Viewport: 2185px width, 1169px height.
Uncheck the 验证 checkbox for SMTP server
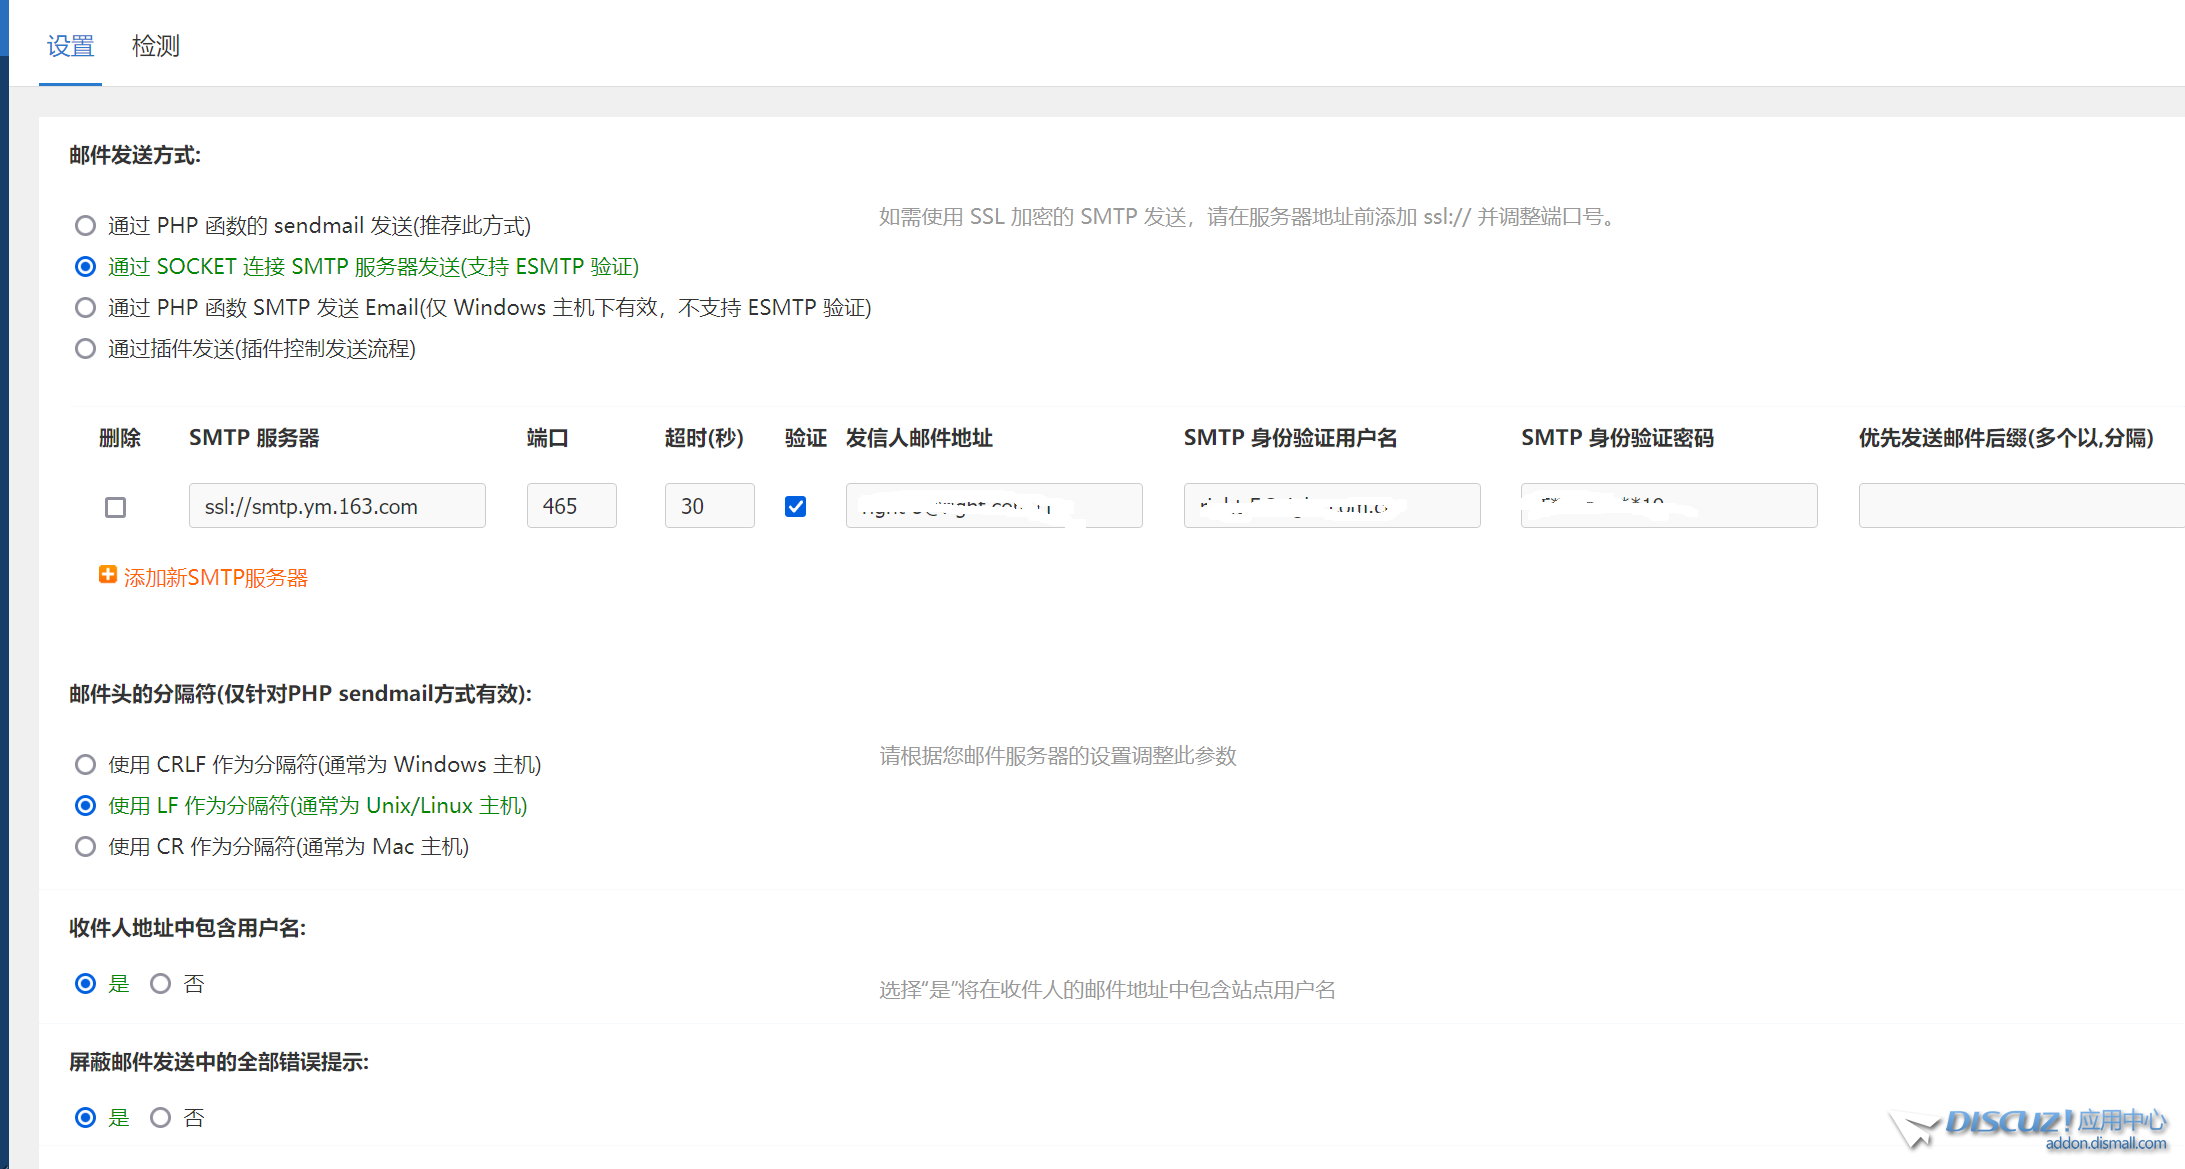pyautogui.click(x=795, y=507)
